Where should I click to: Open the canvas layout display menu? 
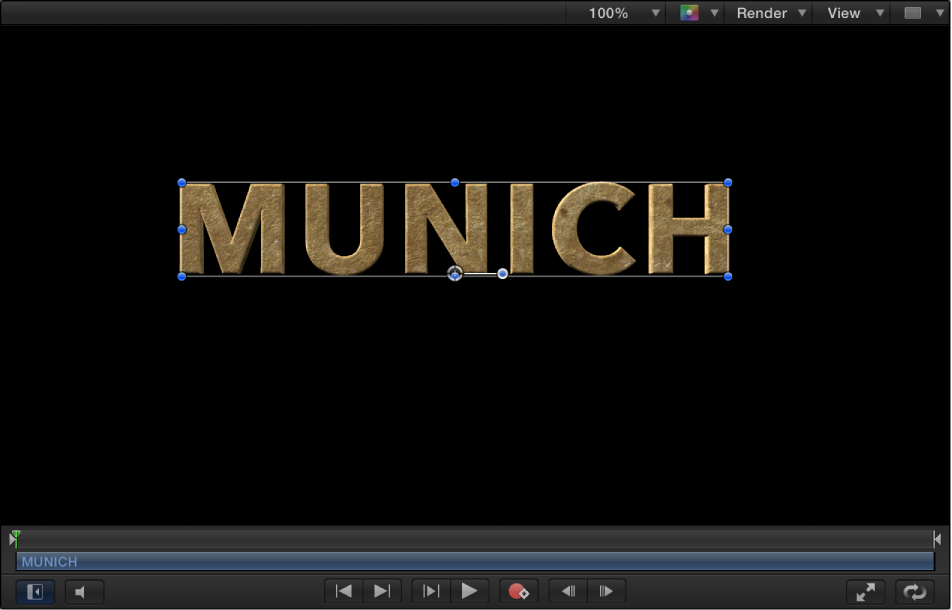pos(920,13)
